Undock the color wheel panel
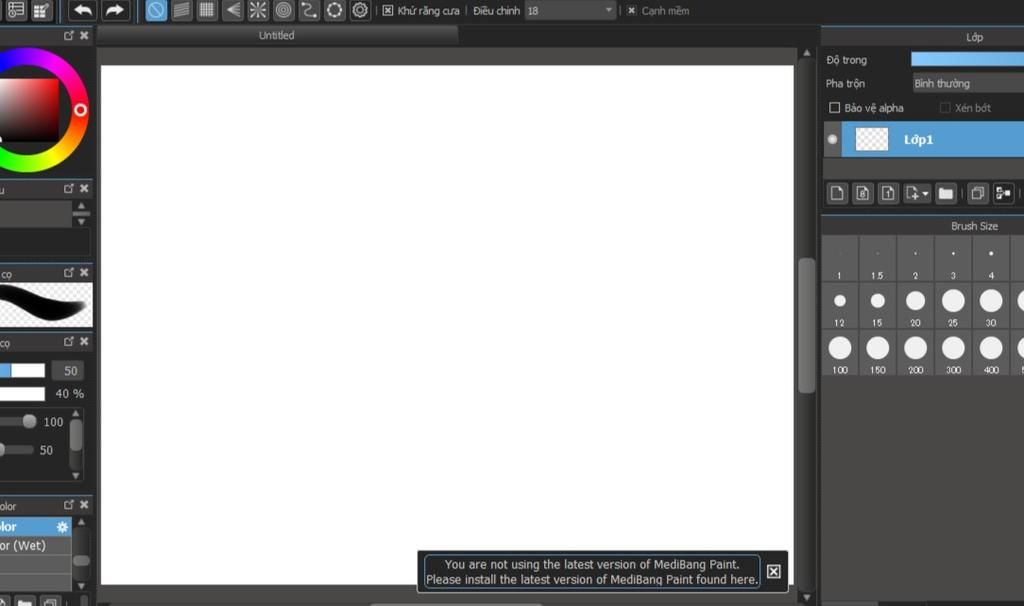 (69, 35)
